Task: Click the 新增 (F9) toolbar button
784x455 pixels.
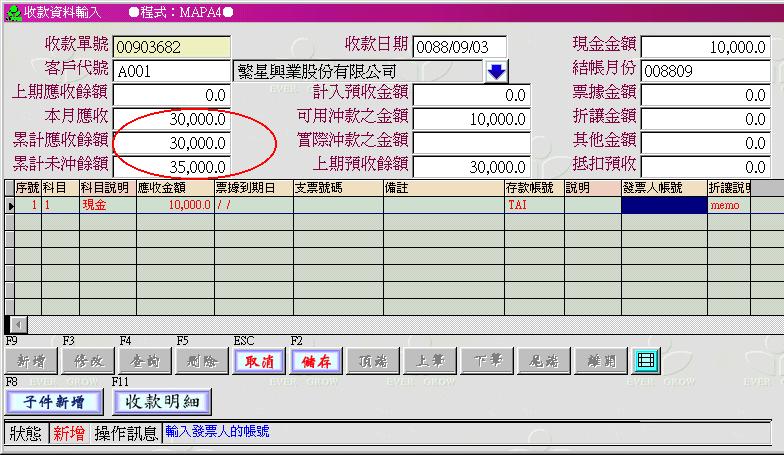Action: [x=30, y=362]
